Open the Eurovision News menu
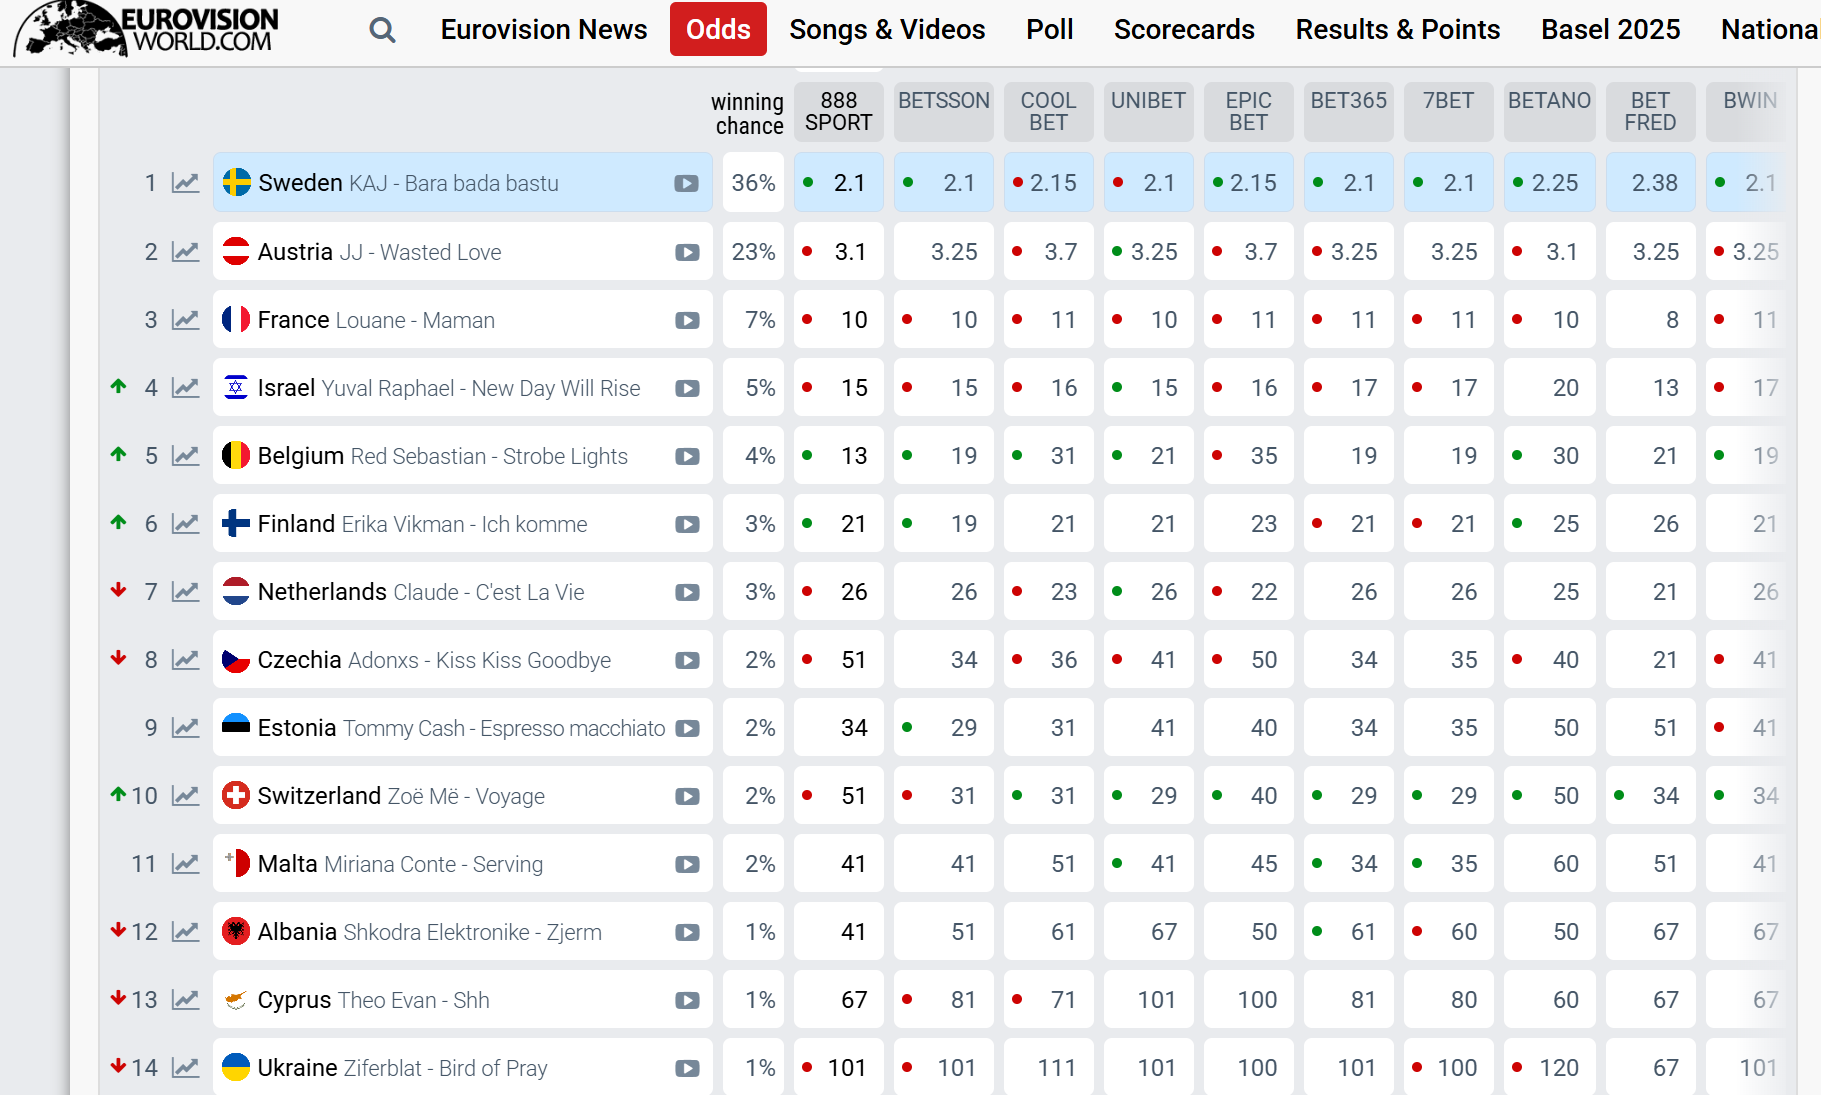Screen dimensions: 1821x1095 pyautogui.click(x=544, y=30)
